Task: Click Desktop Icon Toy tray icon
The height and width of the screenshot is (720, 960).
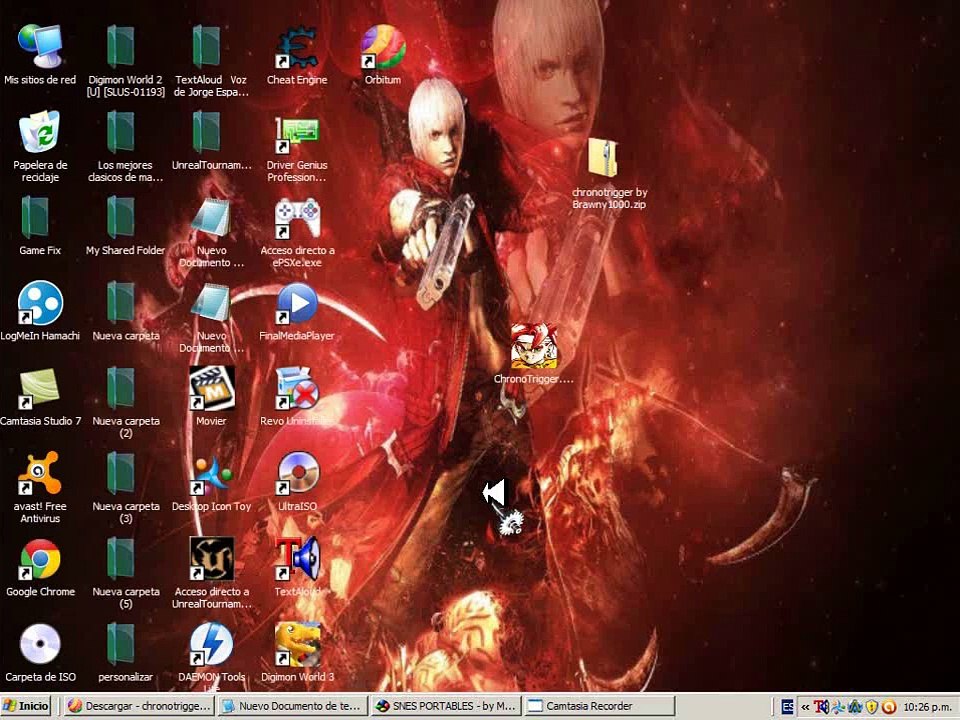Action: (838, 707)
